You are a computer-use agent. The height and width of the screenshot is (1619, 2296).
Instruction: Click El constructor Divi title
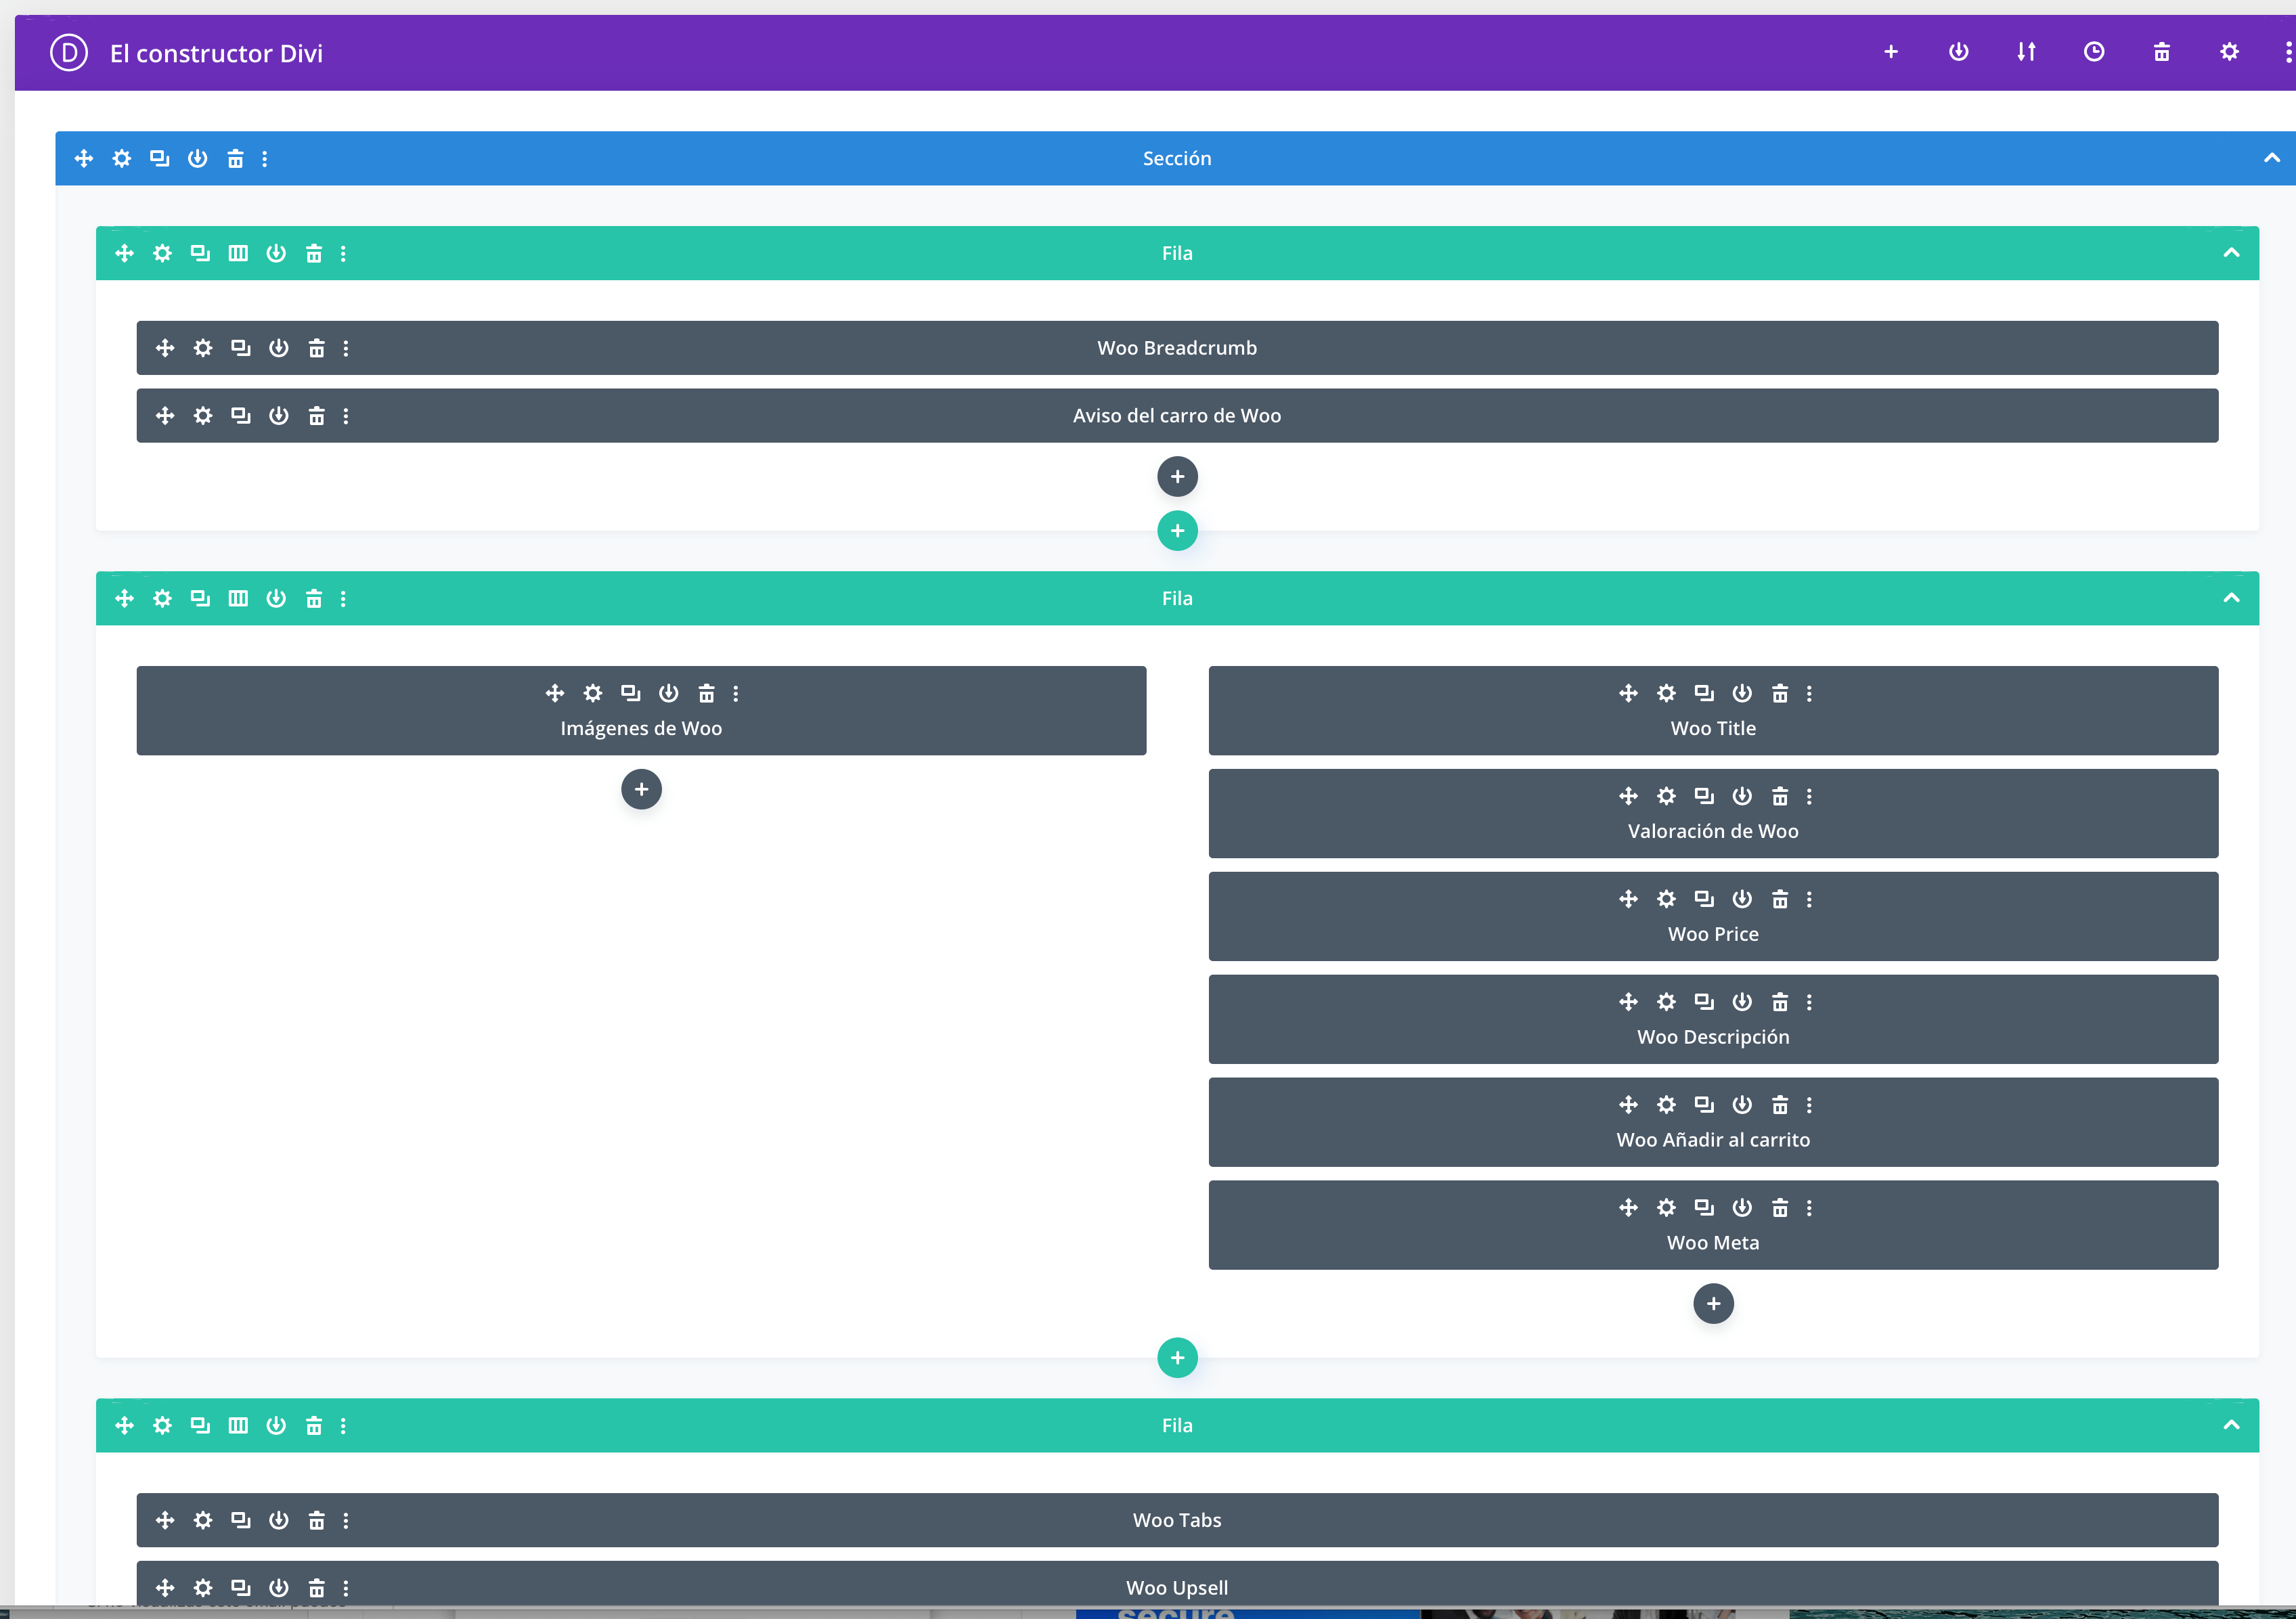click(216, 53)
